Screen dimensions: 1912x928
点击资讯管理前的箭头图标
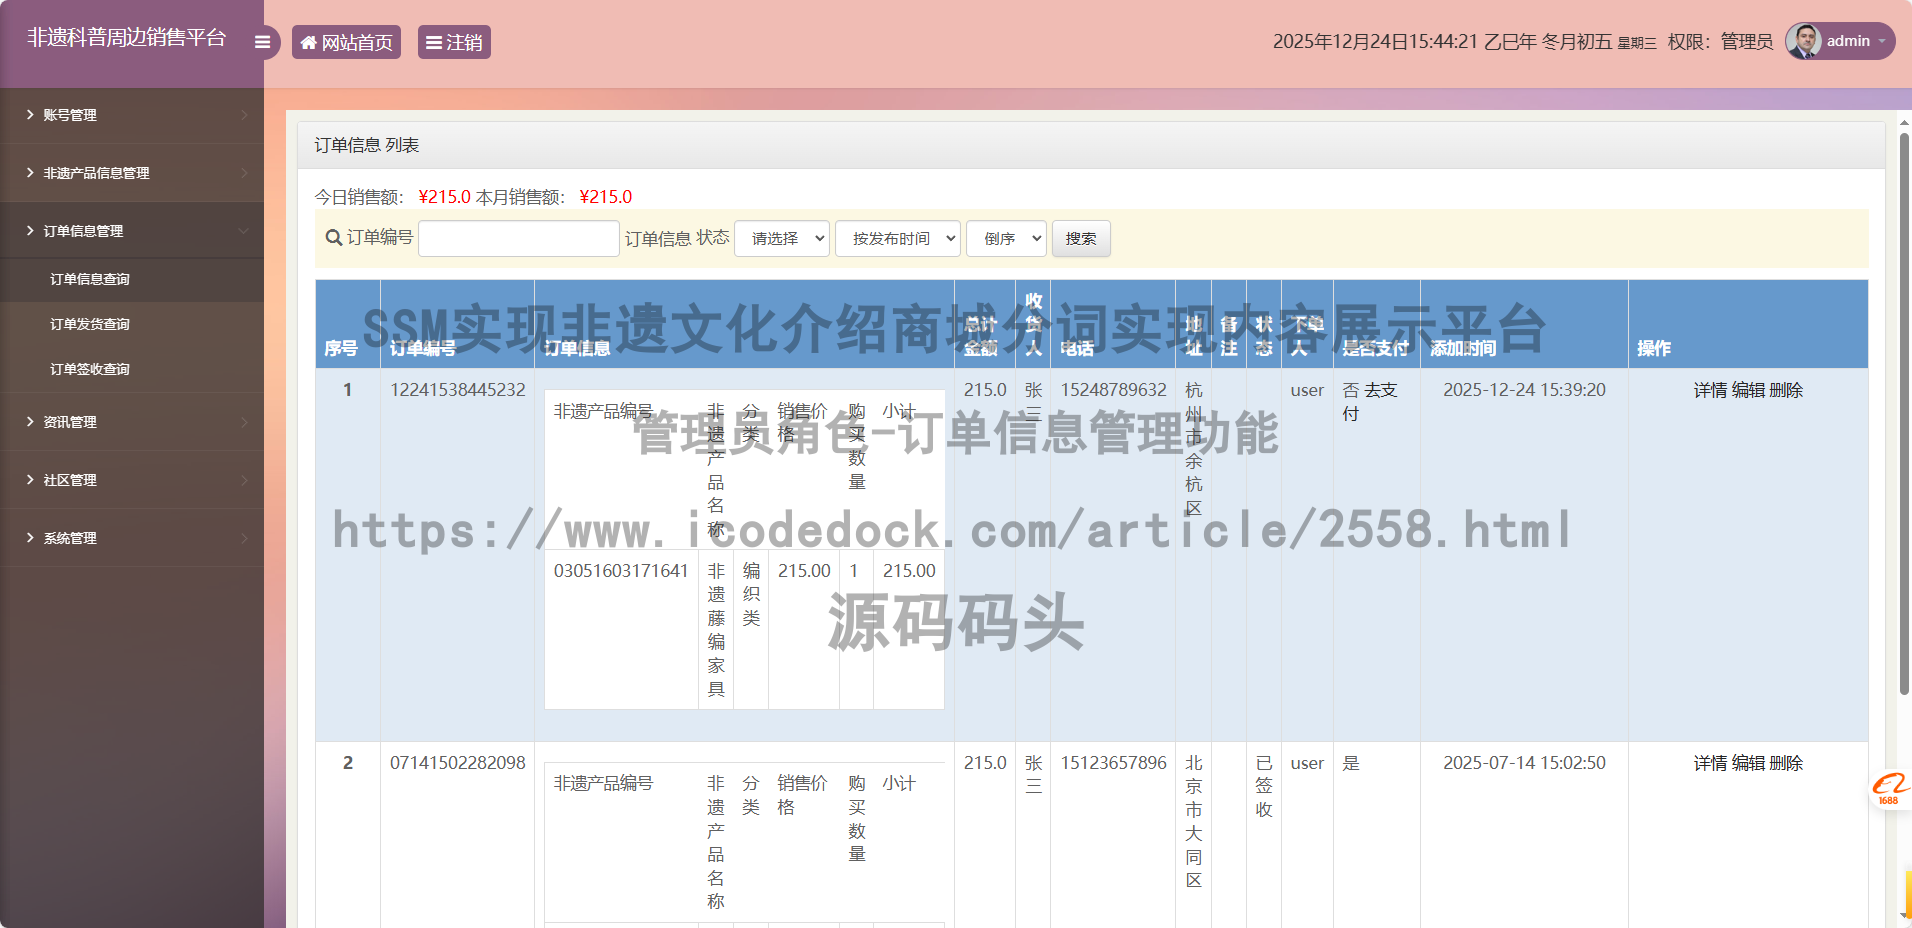(x=29, y=421)
